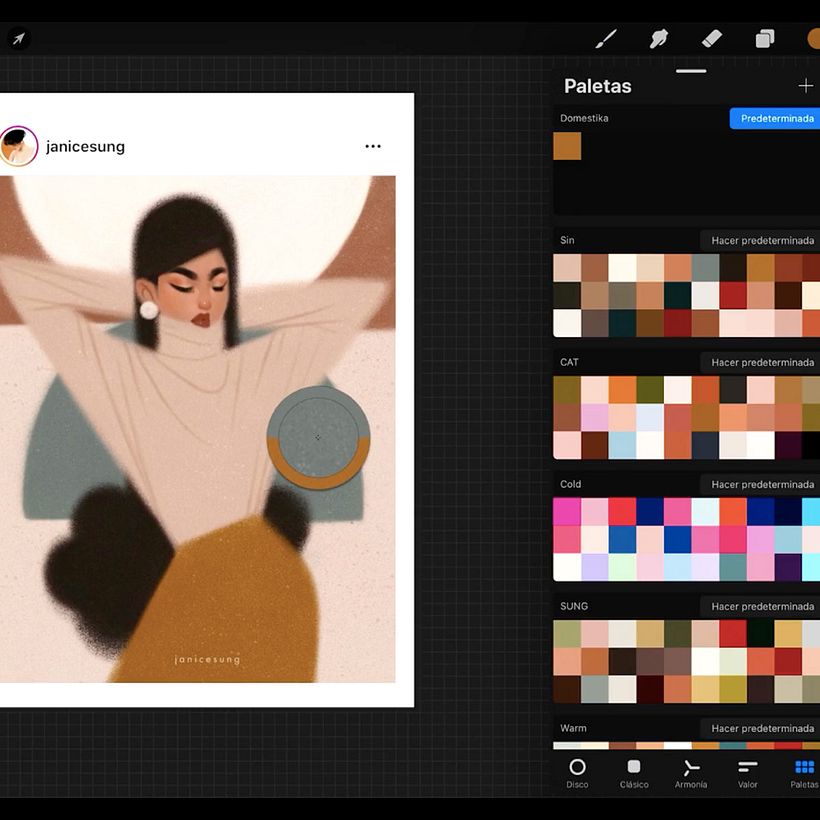Pick the orange swatch in CAT palette's top row
820x820 pixels.
pos(622,390)
